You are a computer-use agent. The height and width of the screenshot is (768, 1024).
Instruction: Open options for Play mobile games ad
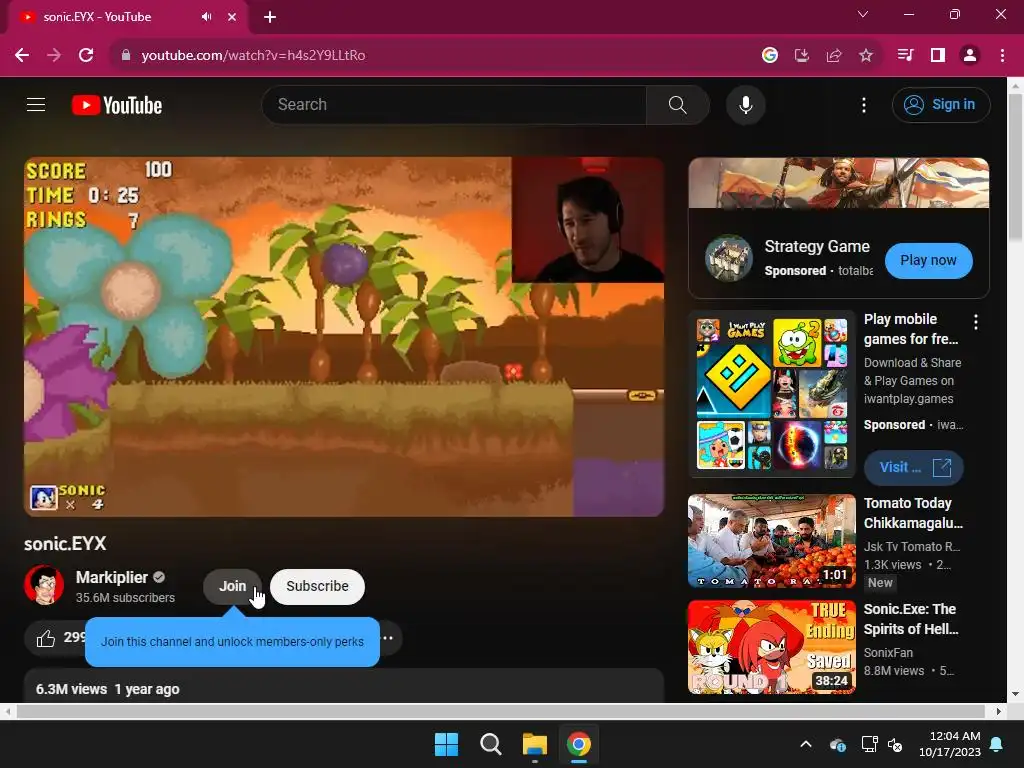pyautogui.click(x=976, y=321)
